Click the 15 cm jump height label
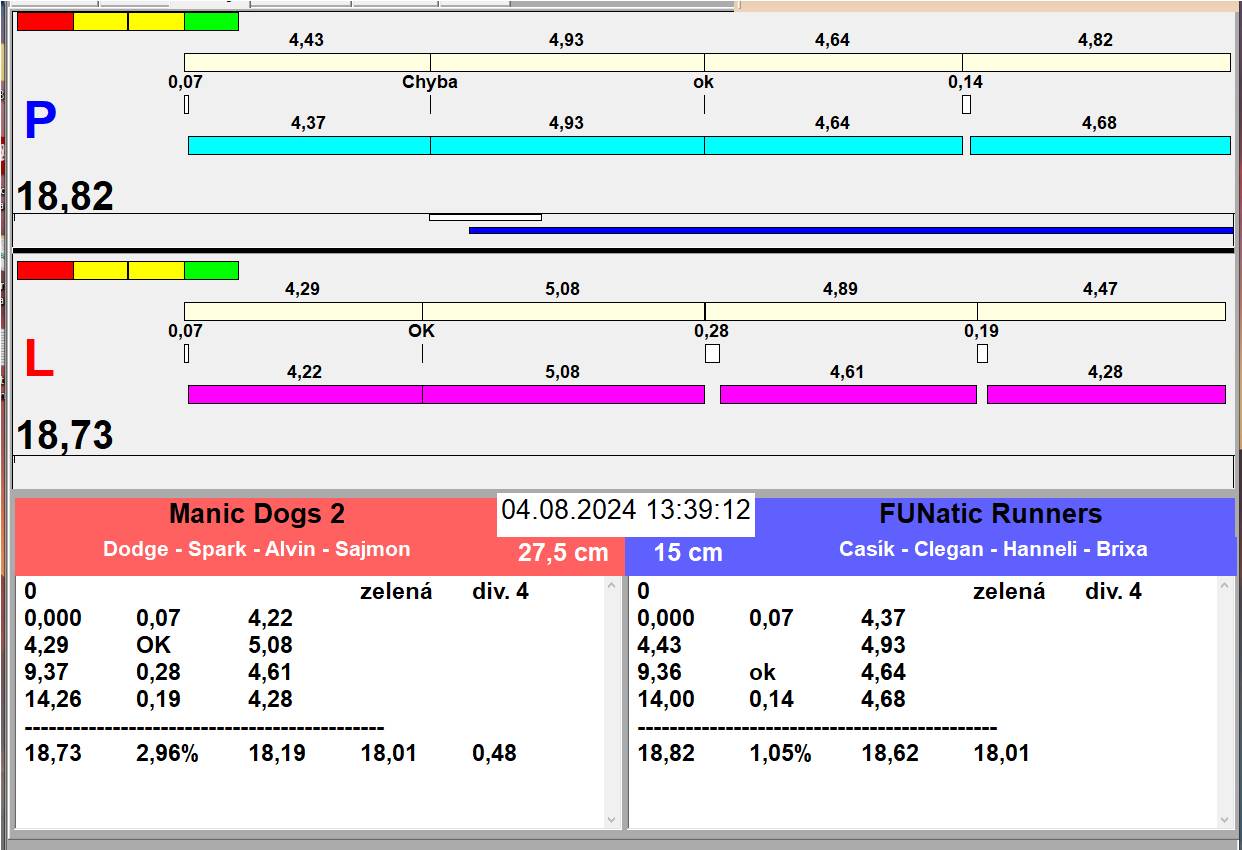 point(688,552)
